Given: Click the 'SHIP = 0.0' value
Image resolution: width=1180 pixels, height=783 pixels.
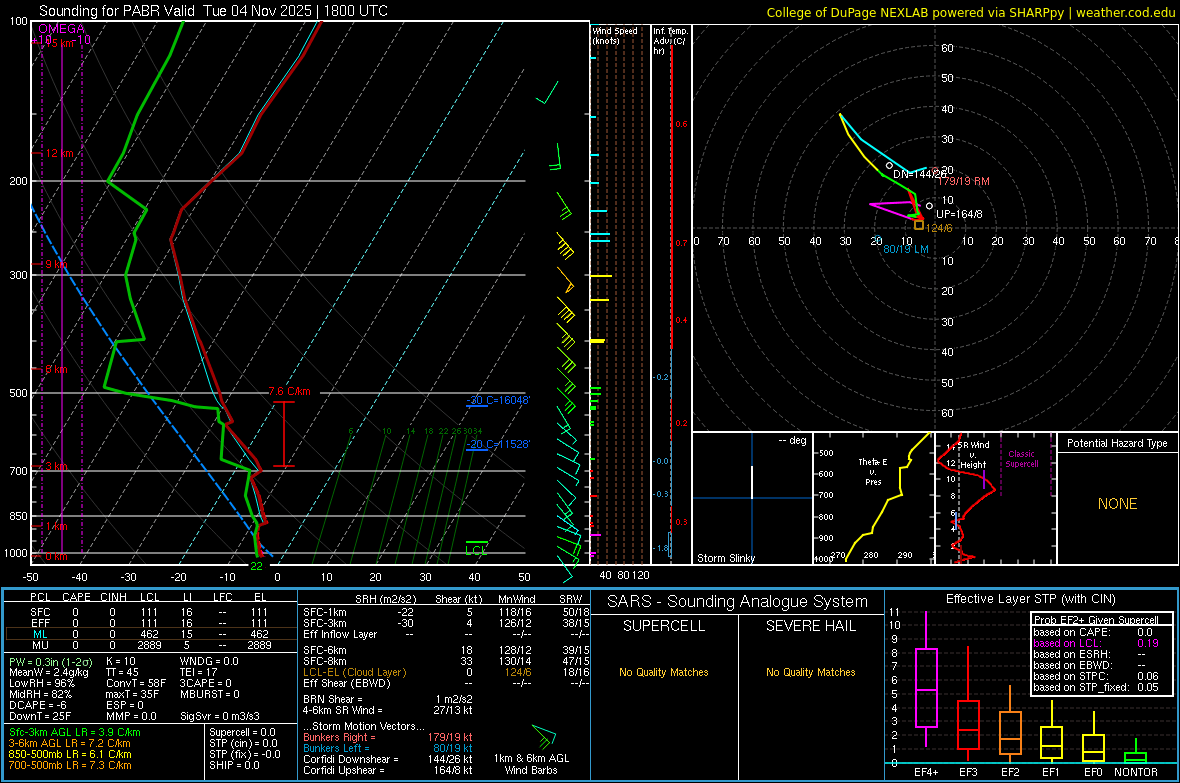Looking at the screenshot, I should point(234,765).
